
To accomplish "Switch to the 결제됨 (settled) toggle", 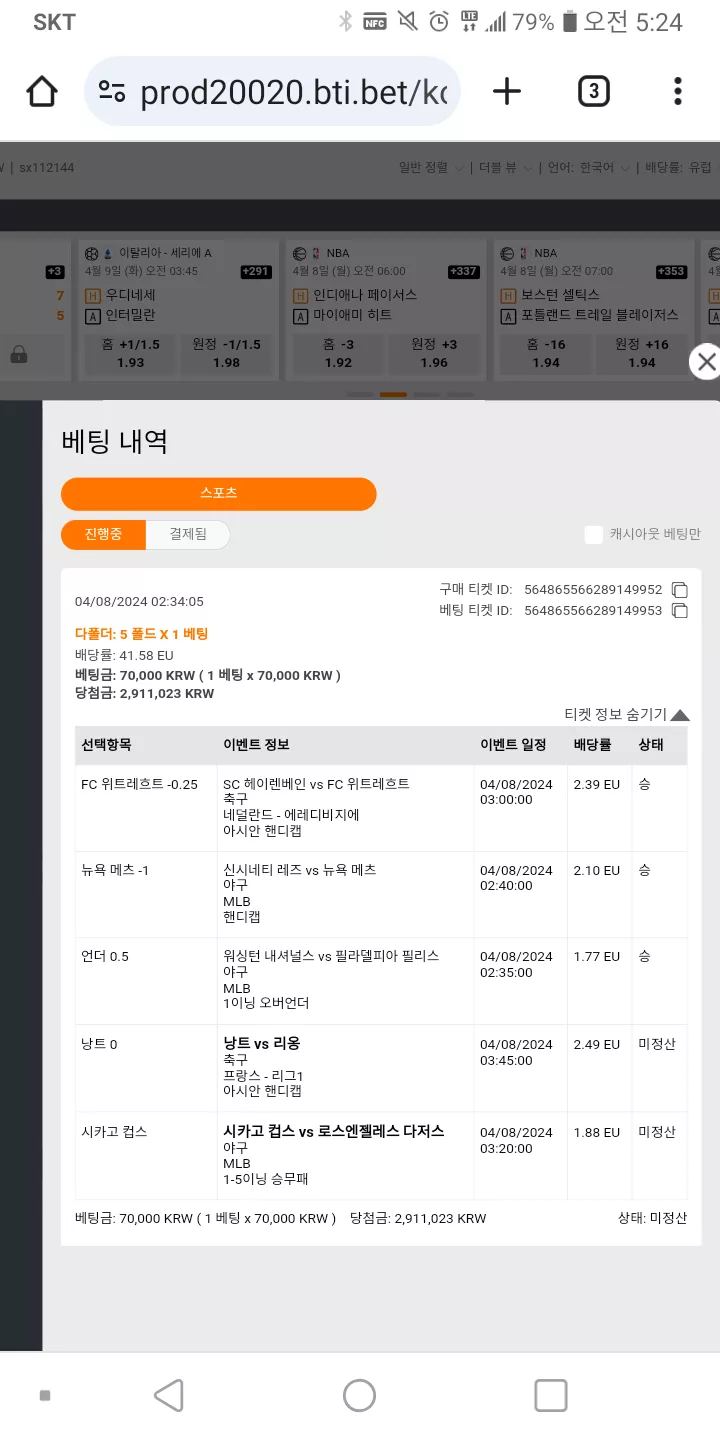I will click(188, 534).
